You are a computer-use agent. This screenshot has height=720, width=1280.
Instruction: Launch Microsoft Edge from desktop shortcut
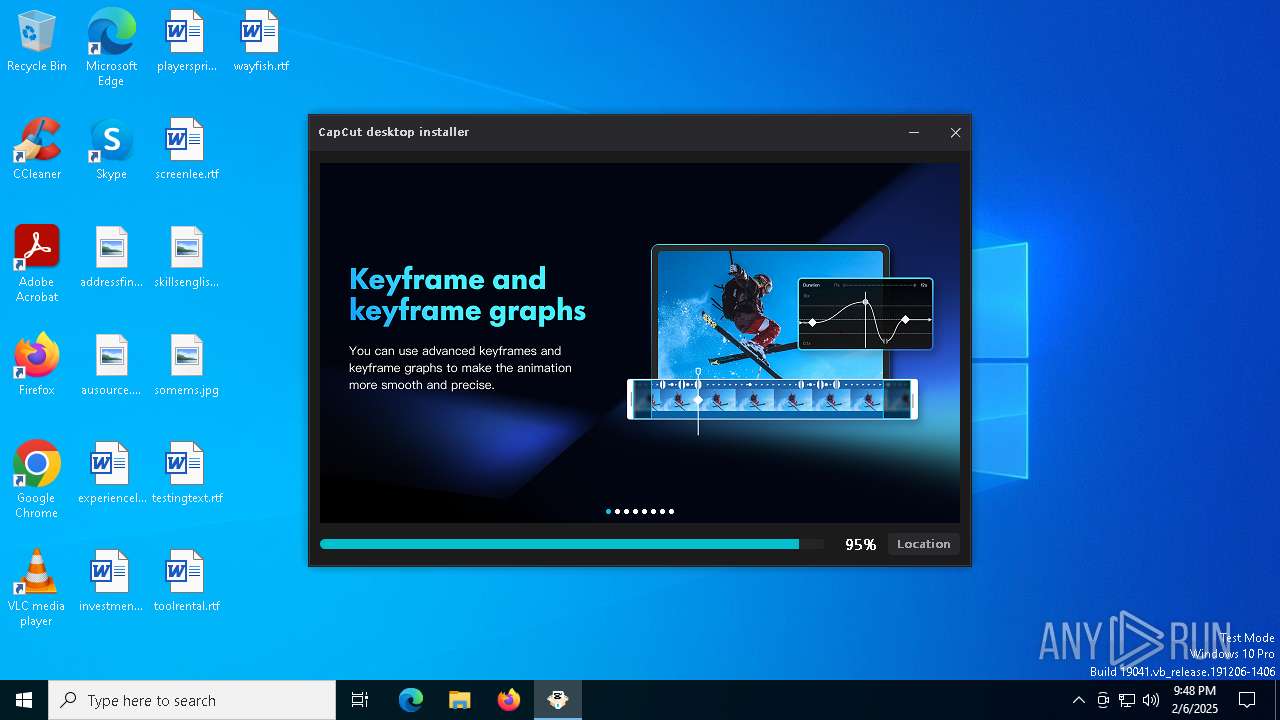(x=111, y=47)
